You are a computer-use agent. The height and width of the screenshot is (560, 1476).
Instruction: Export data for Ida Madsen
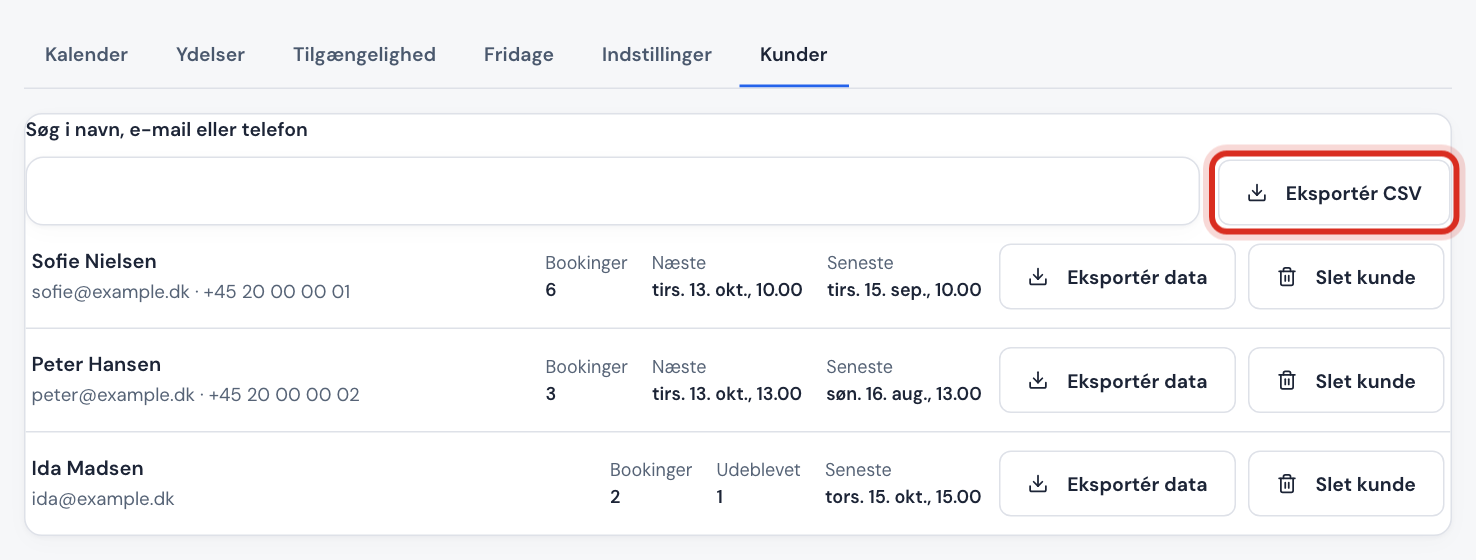pos(1117,484)
